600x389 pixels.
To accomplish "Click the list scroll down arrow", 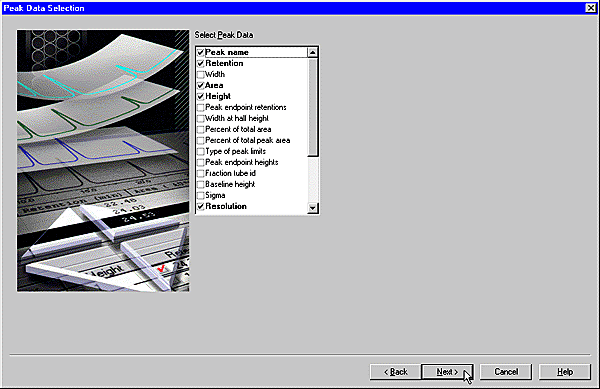I will [x=313, y=208].
